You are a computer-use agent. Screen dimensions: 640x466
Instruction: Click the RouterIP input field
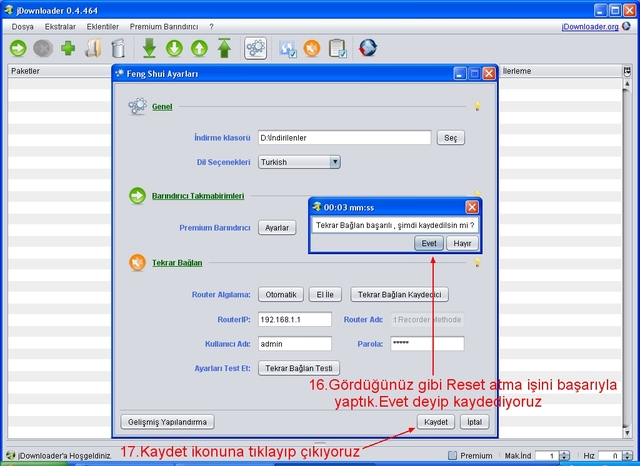click(295, 319)
